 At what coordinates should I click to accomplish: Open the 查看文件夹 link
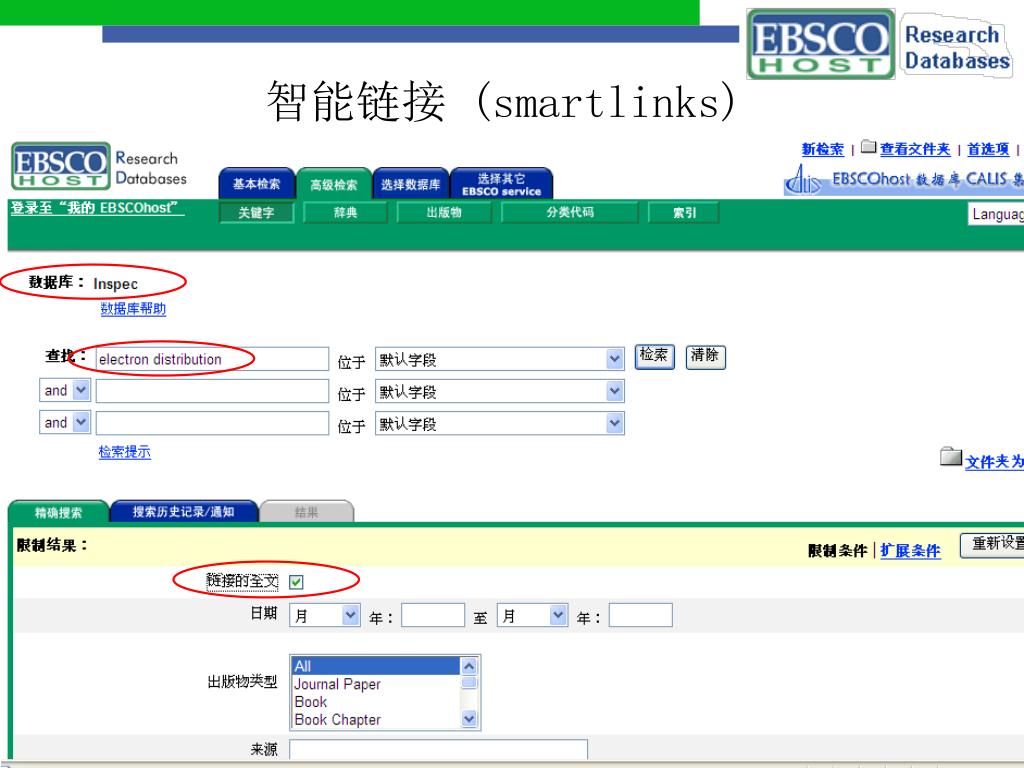click(915, 150)
